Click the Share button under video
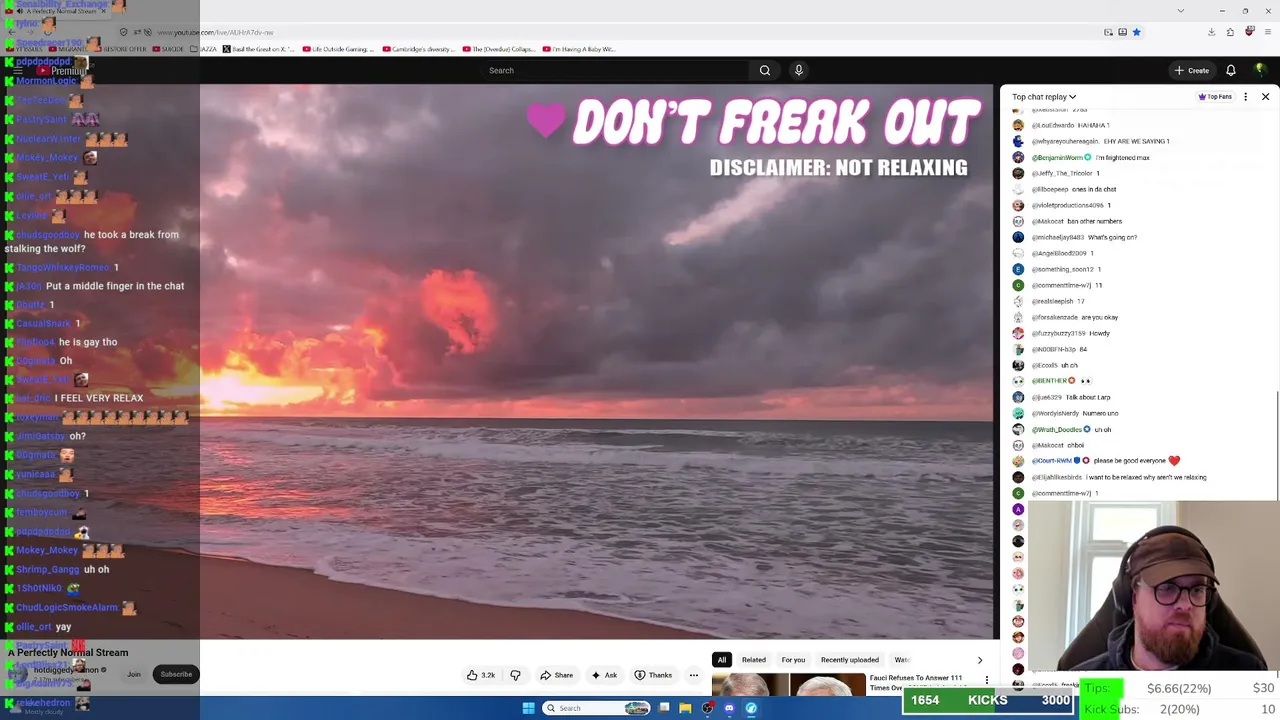 click(x=557, y=675)
